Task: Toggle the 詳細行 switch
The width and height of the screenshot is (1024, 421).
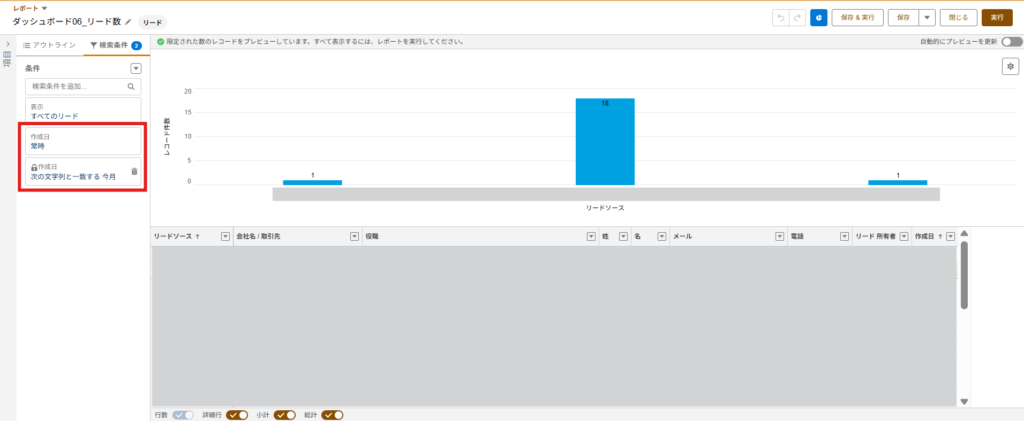Action: [x=237, y=414]
